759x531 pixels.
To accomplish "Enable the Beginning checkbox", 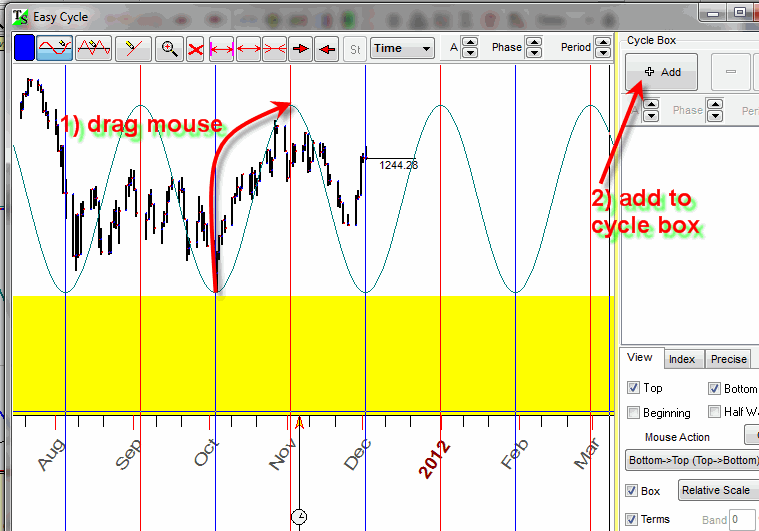I will (x=633, y=412).
